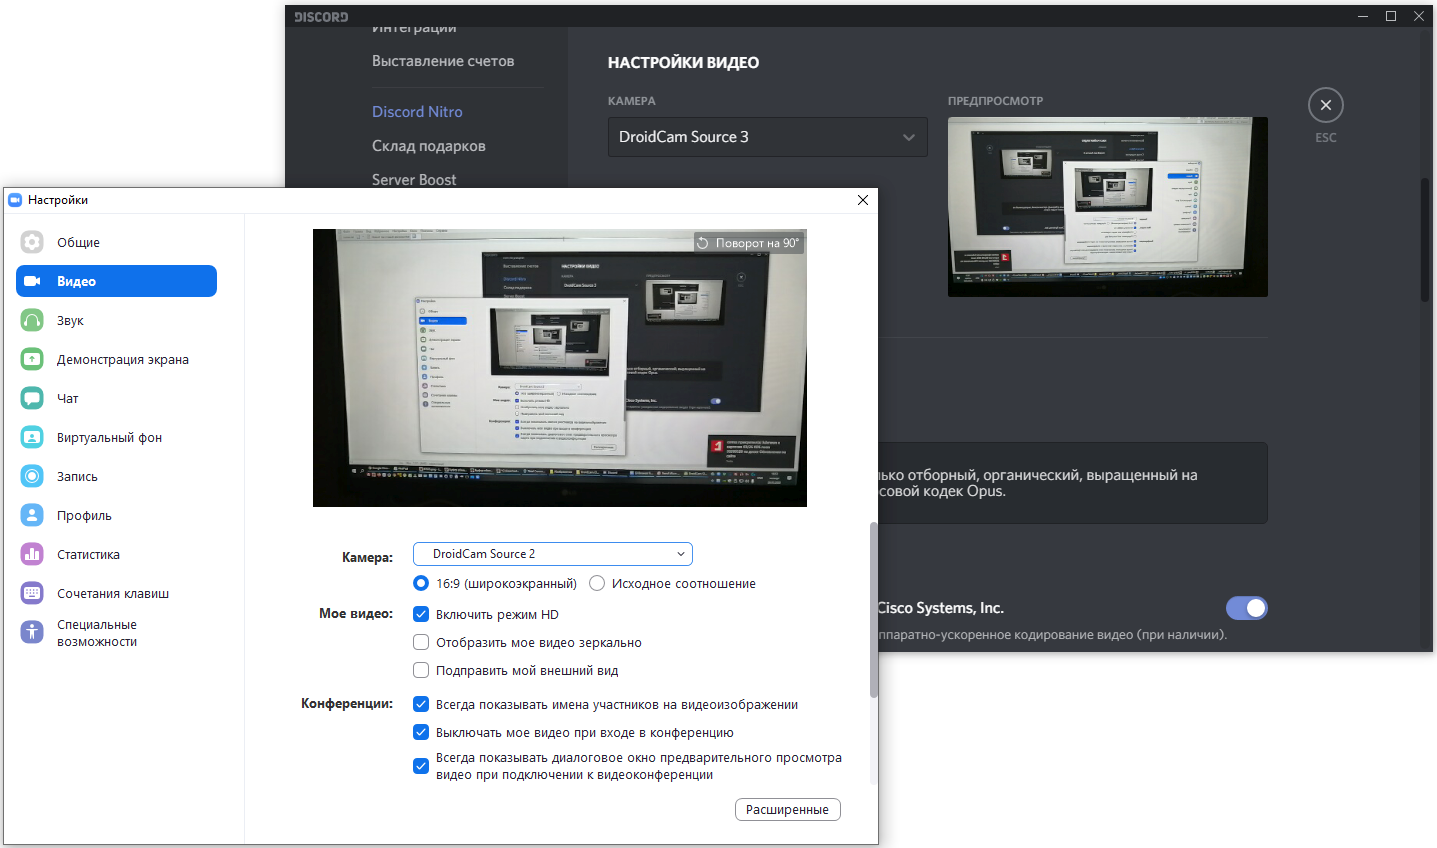Screen dimensions: 1437x848
Task: Click the profile icon beside Профиль
Action: pos(32,515)
